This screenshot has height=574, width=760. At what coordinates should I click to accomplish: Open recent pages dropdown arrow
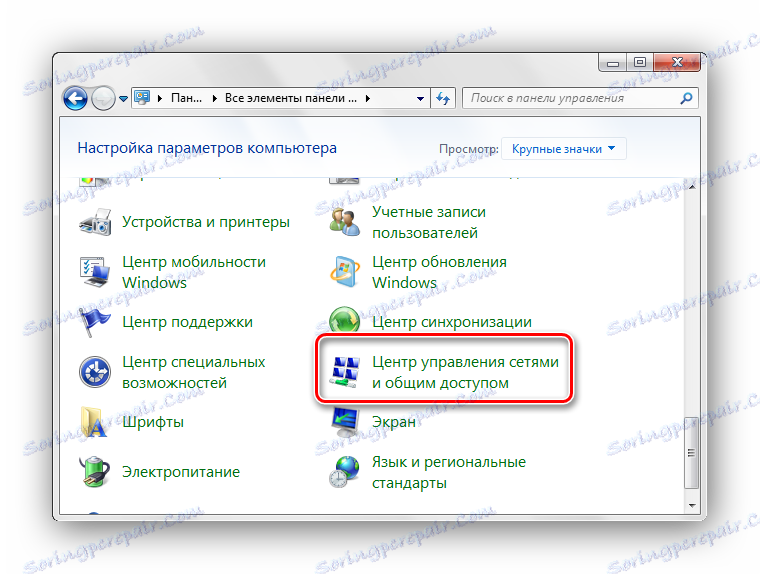(123, 99)
